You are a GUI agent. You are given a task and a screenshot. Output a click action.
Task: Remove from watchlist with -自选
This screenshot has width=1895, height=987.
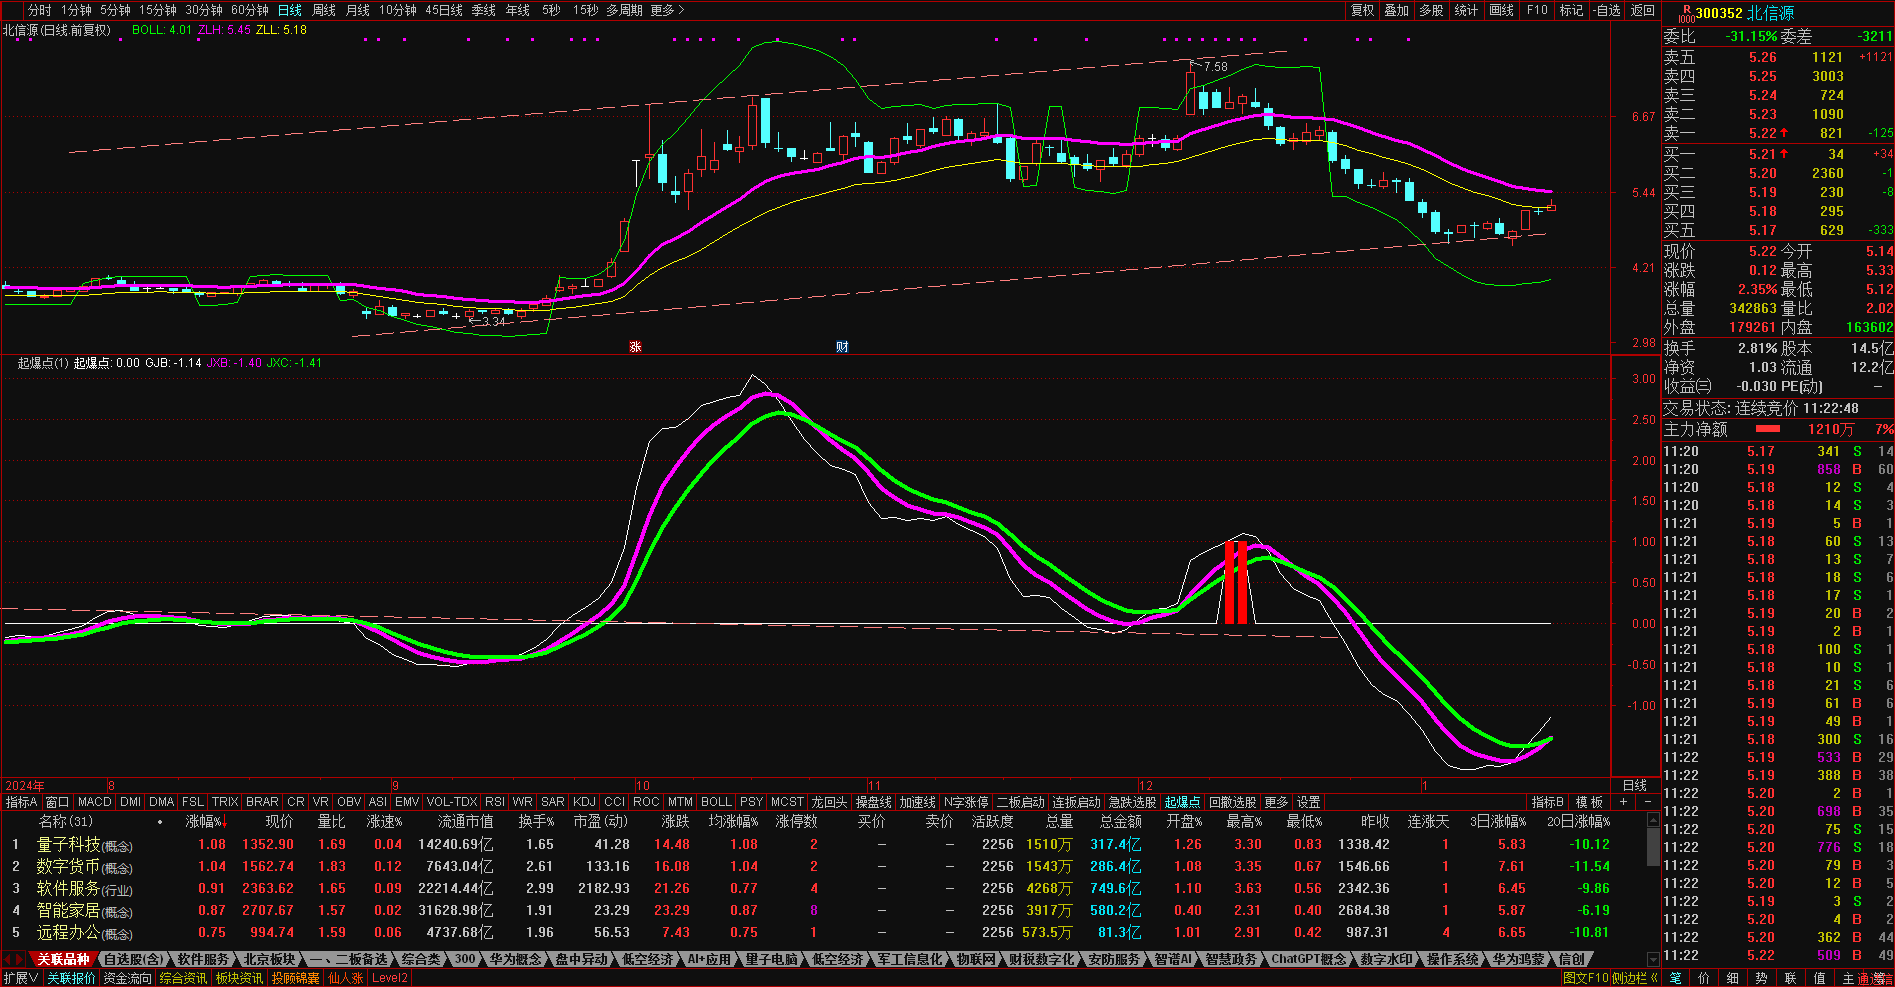(1607, 10)
